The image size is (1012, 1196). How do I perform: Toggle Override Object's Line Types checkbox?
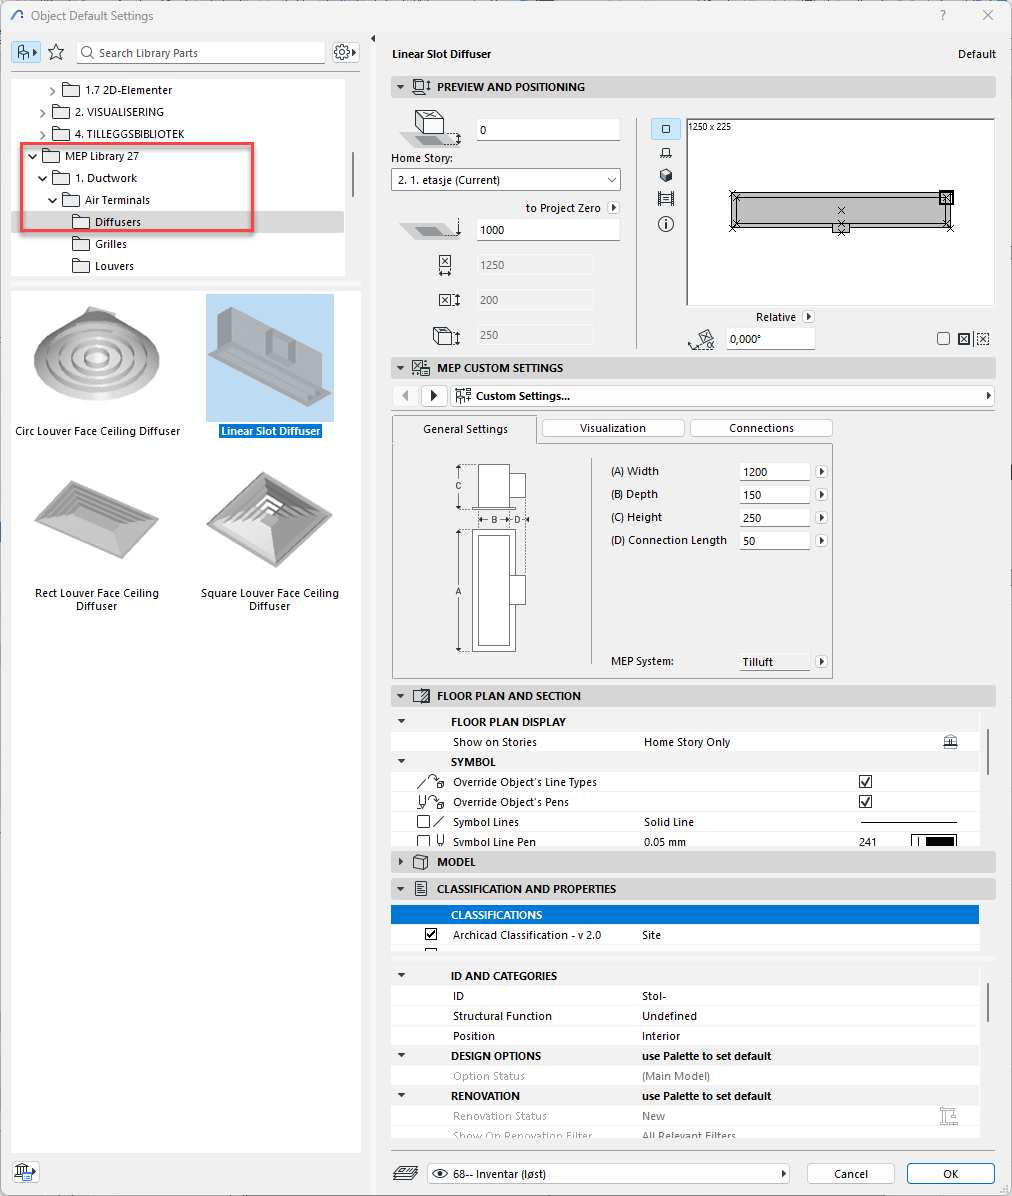(x=866, y=782)
